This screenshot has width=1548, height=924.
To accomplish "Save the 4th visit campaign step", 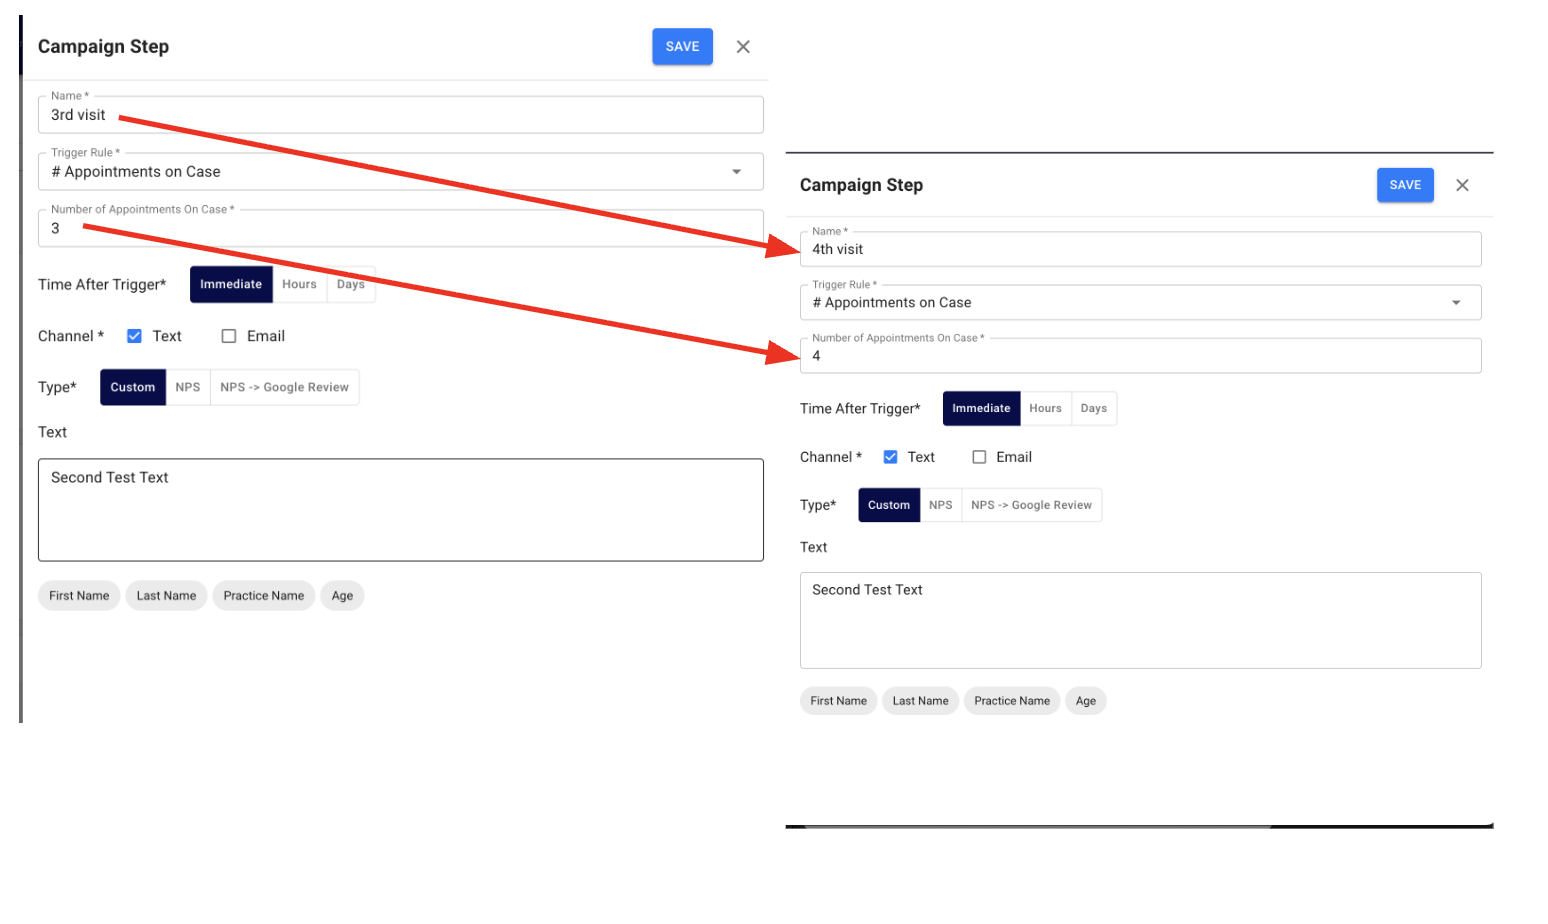I will coord(1404,185).
